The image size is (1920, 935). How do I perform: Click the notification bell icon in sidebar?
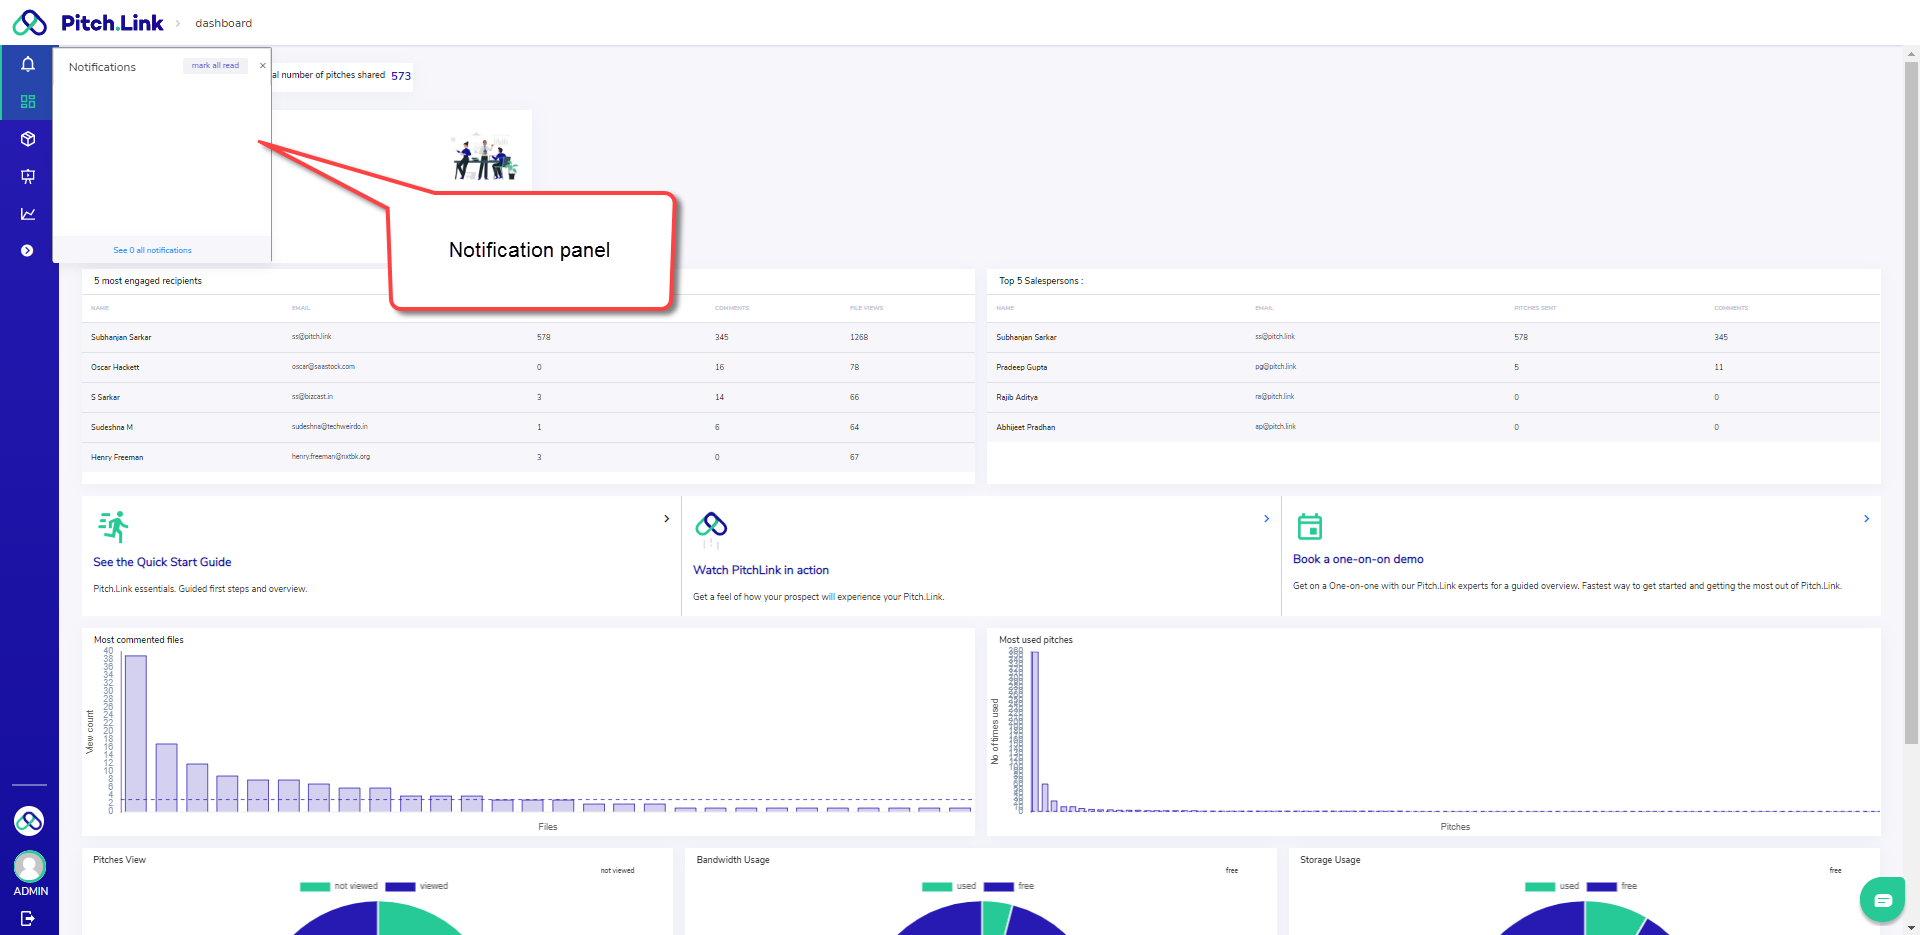(x=28, y=64)
